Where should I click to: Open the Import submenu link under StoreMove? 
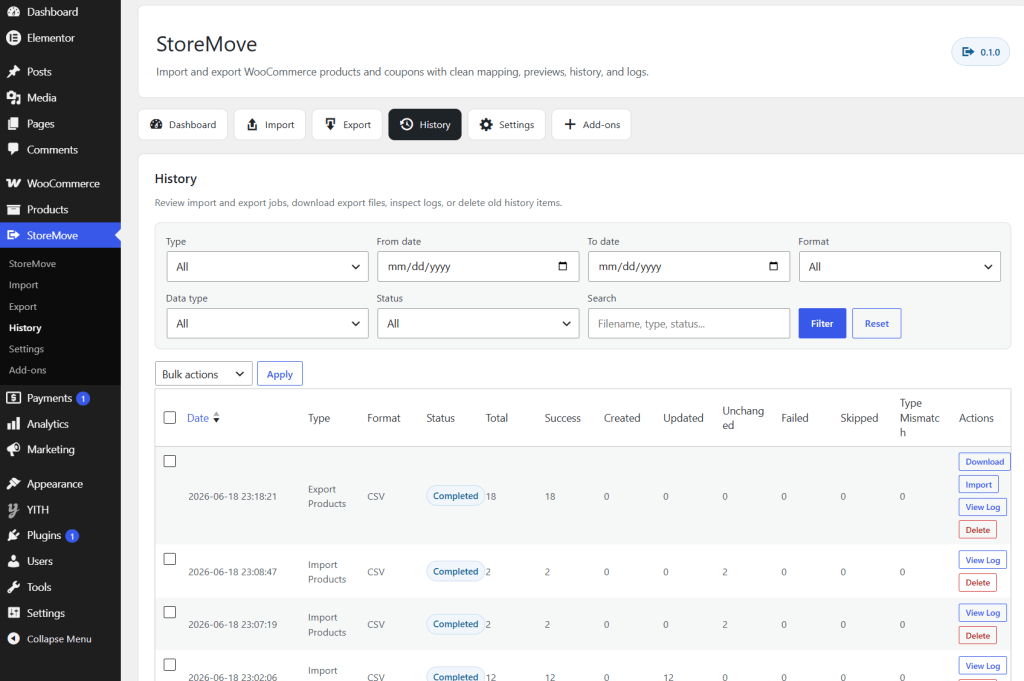[24, 285]
